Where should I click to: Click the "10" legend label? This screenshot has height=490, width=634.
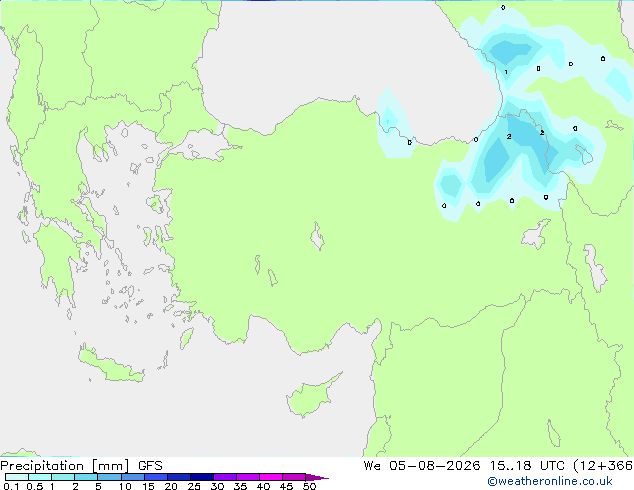tap(125, 486)
